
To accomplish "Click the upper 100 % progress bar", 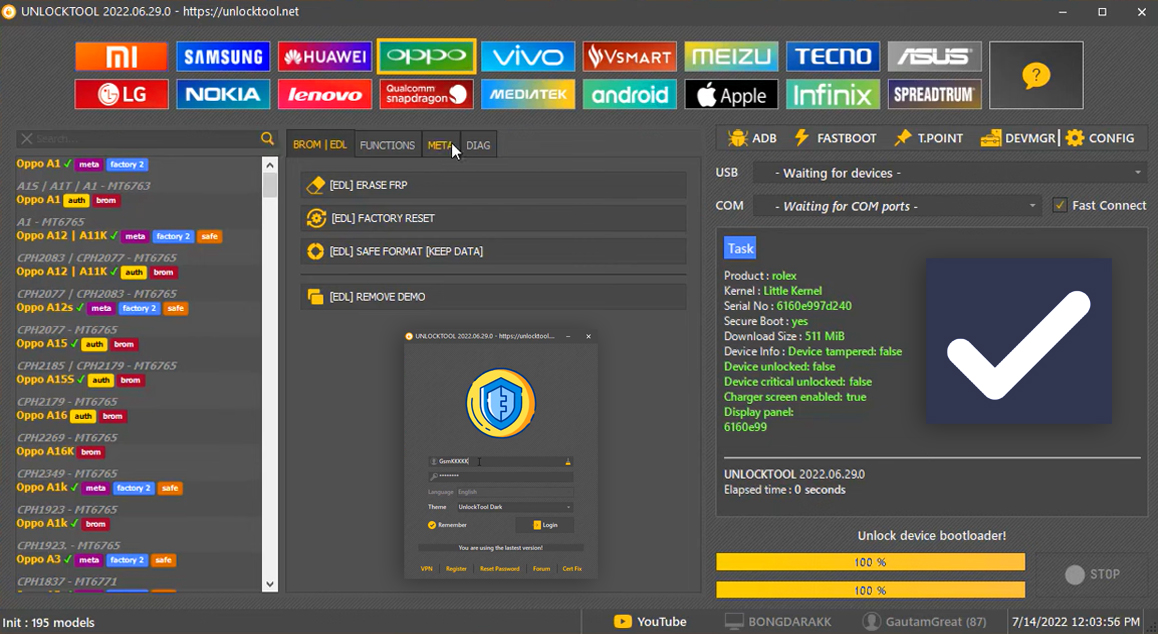I will [870, 562].
